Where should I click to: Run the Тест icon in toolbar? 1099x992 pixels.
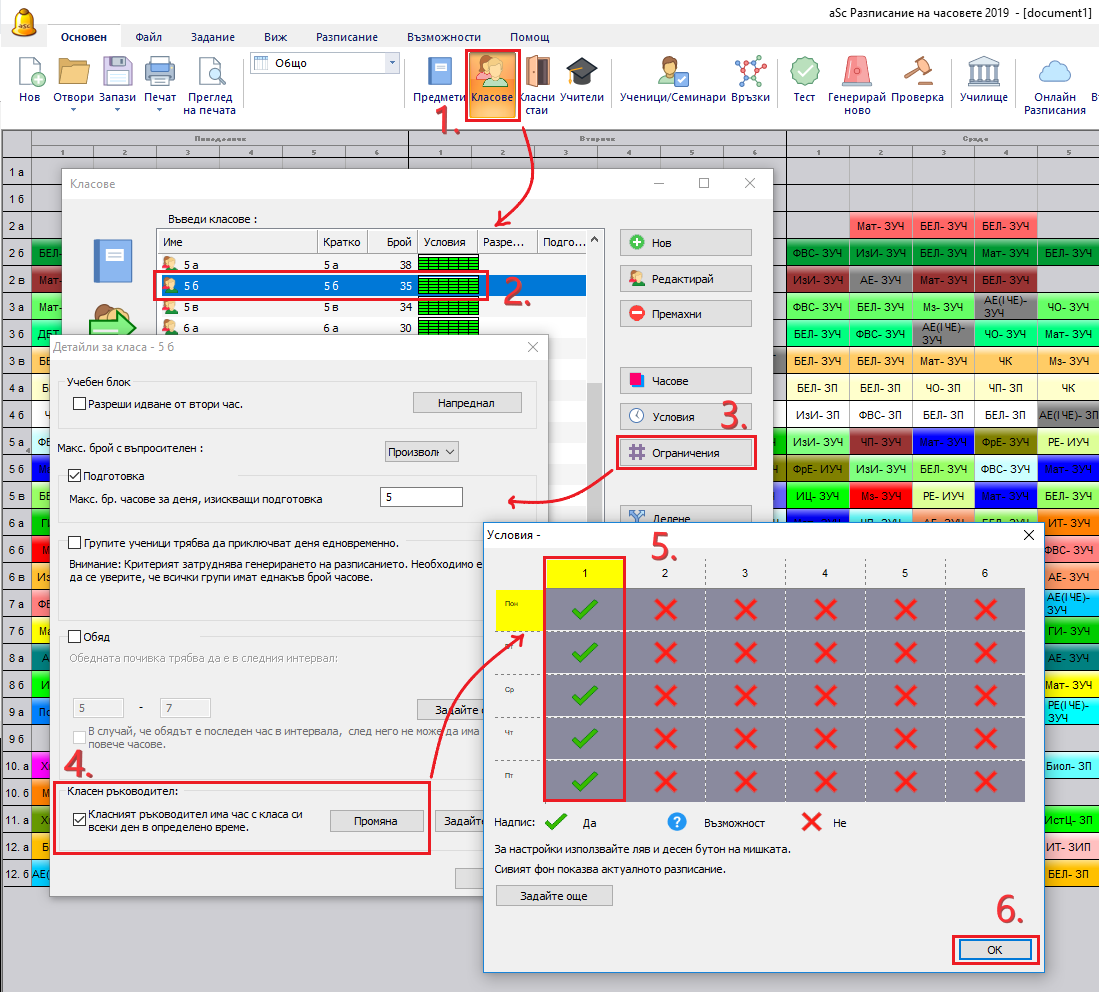click(x=804, y=78)
